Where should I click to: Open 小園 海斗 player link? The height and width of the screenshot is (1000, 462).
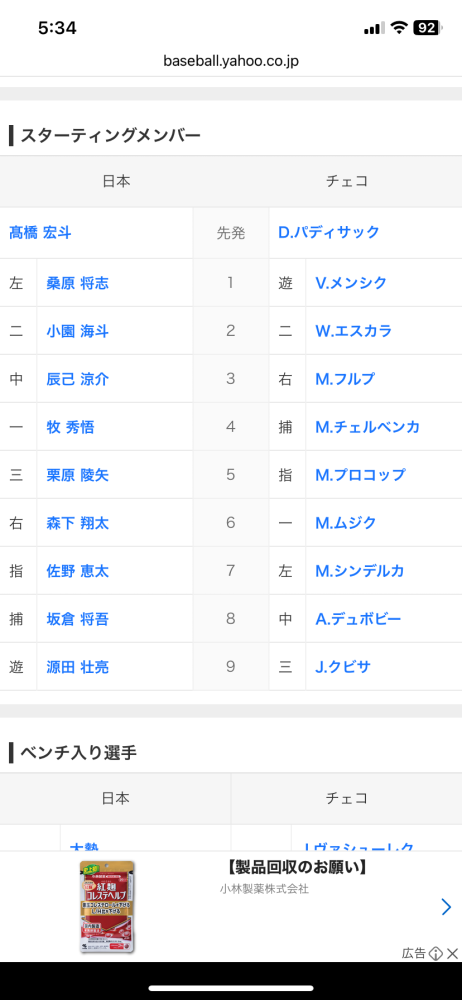[x=77, y=331]
